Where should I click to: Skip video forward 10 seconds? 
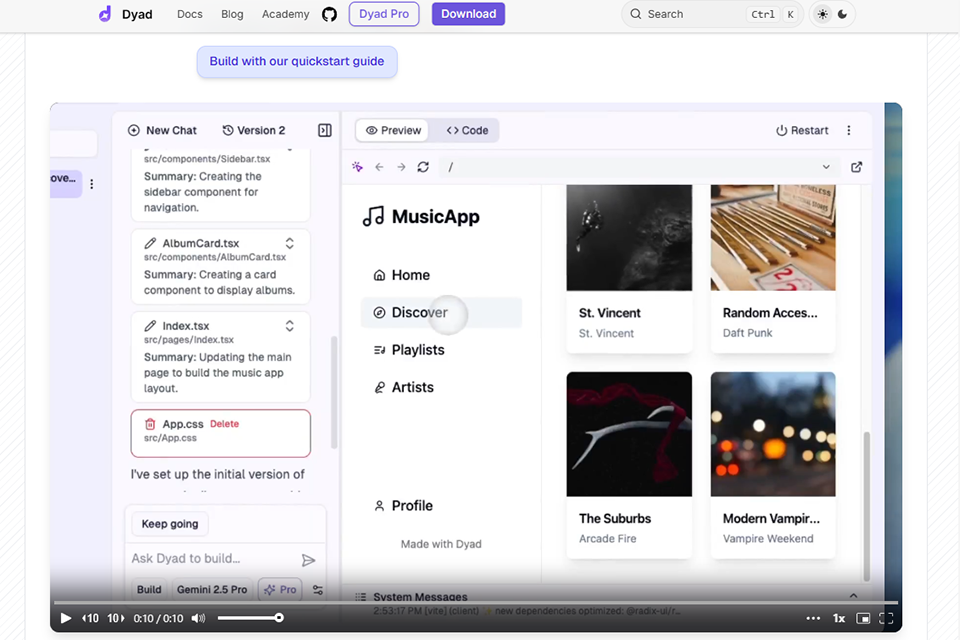coord(116,619)
